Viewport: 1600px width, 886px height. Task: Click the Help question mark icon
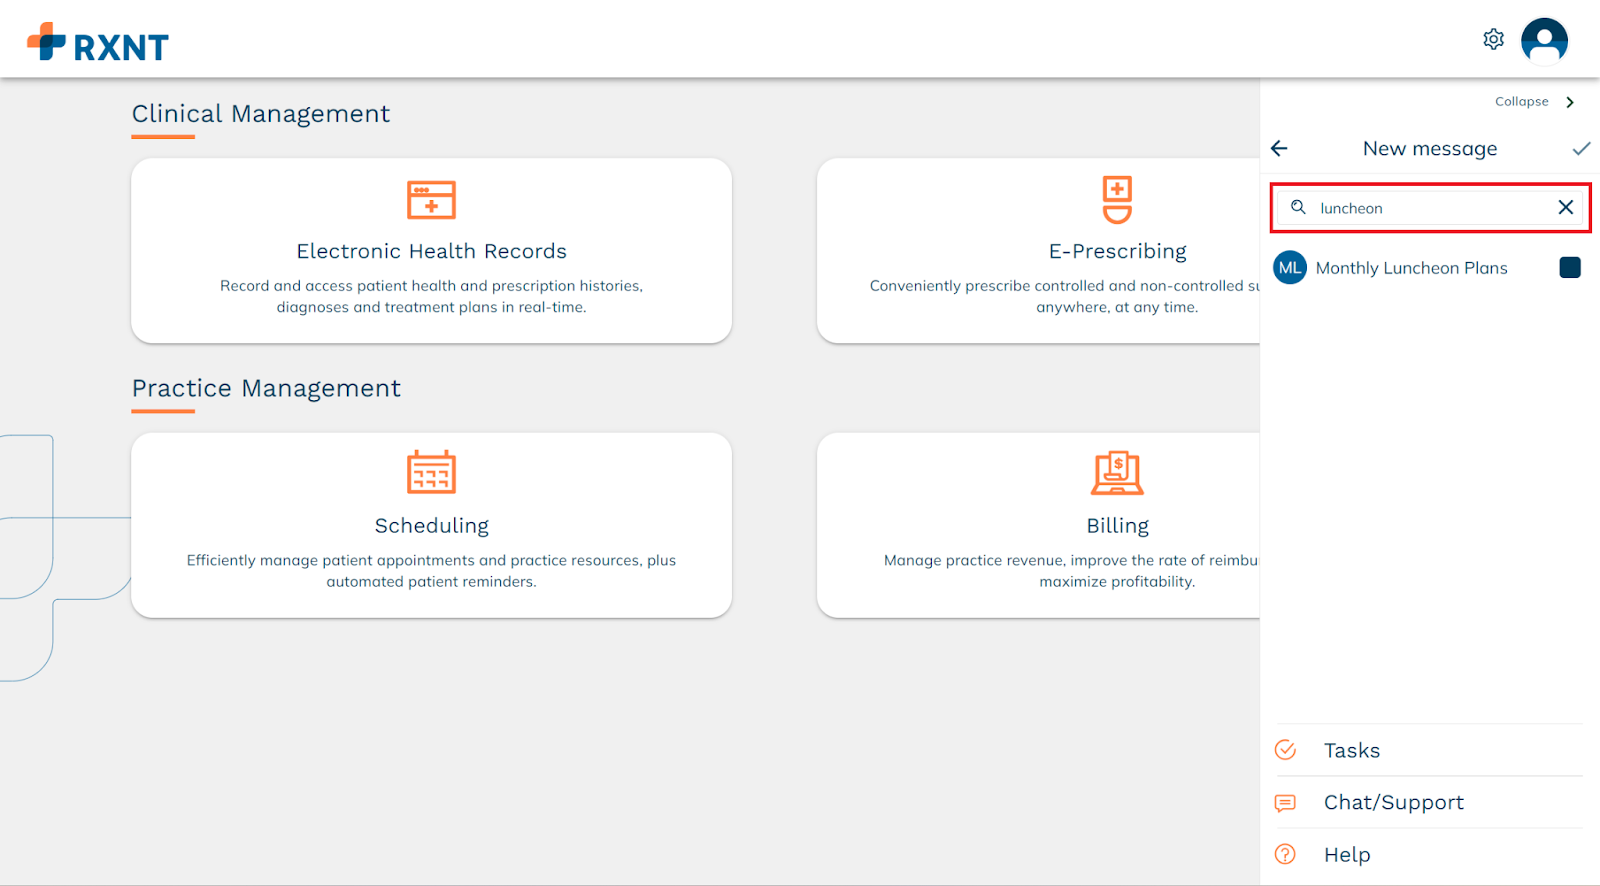point(1285,854)
